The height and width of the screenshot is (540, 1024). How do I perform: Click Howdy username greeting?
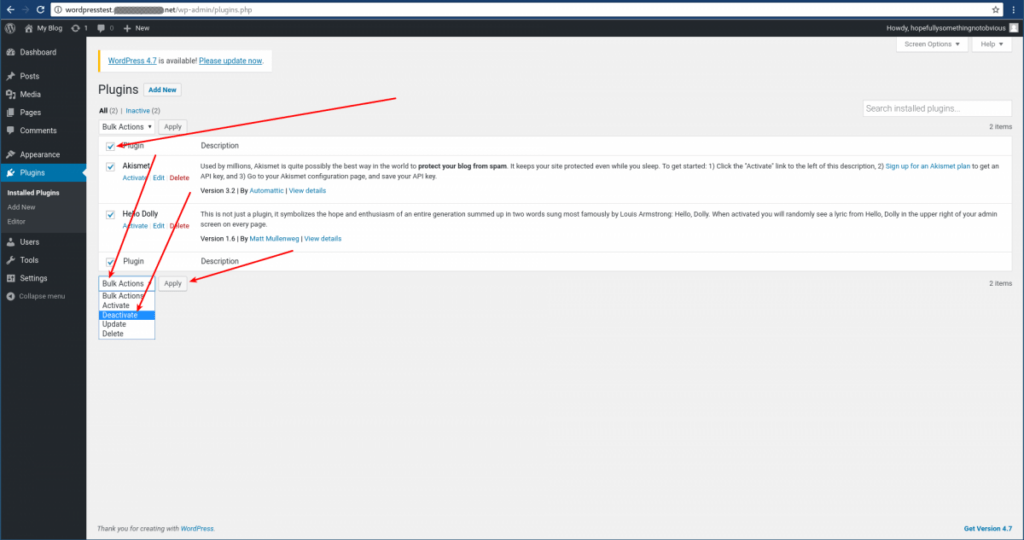click(x=946, y=28)
